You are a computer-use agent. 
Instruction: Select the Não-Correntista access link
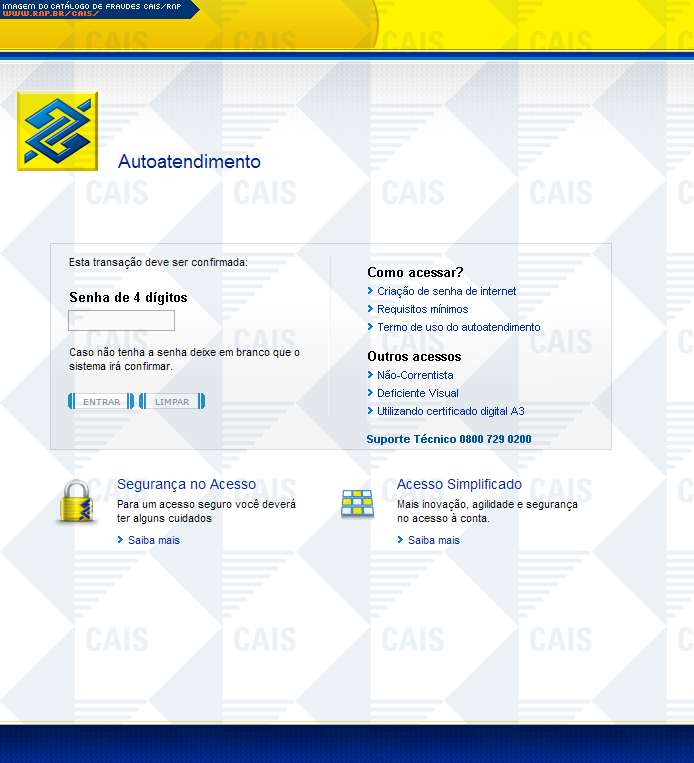[x=415, y=375]
